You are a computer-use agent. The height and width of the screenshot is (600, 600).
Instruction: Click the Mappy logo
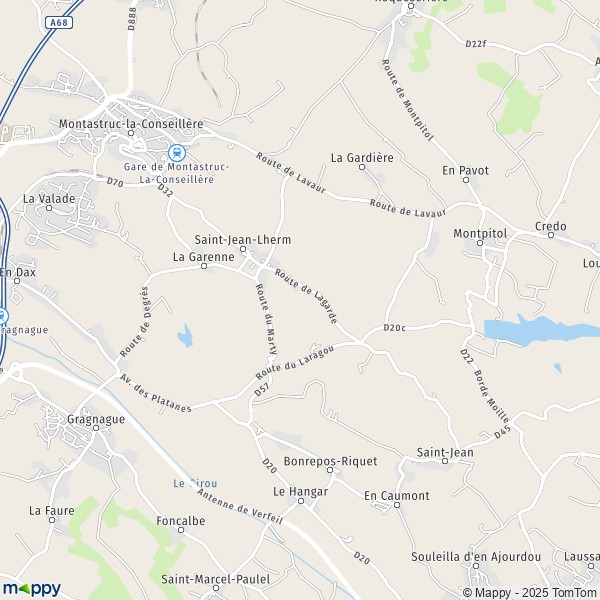[x=32, y=589]
